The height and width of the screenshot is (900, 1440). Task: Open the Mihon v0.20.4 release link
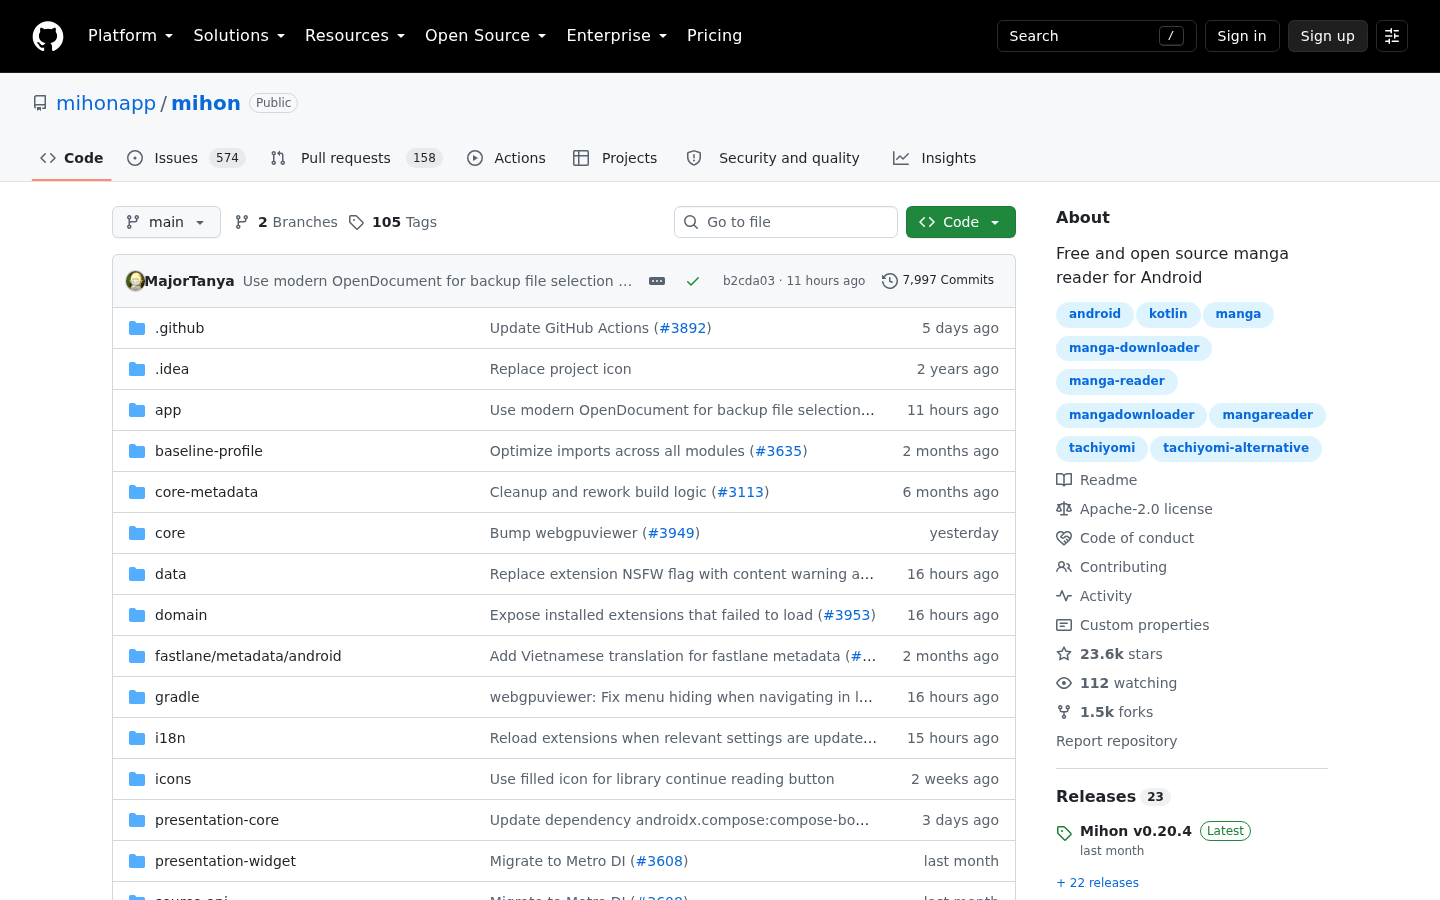coord(1136,831)
